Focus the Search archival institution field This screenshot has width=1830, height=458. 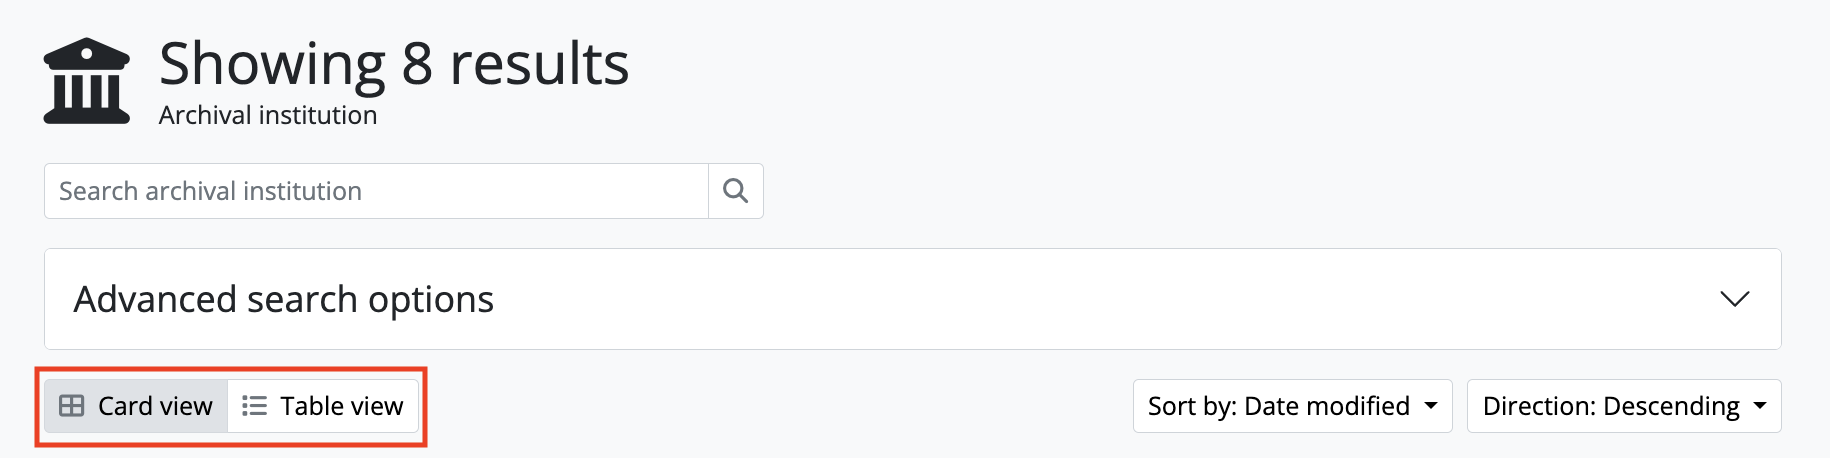point(376,191)
